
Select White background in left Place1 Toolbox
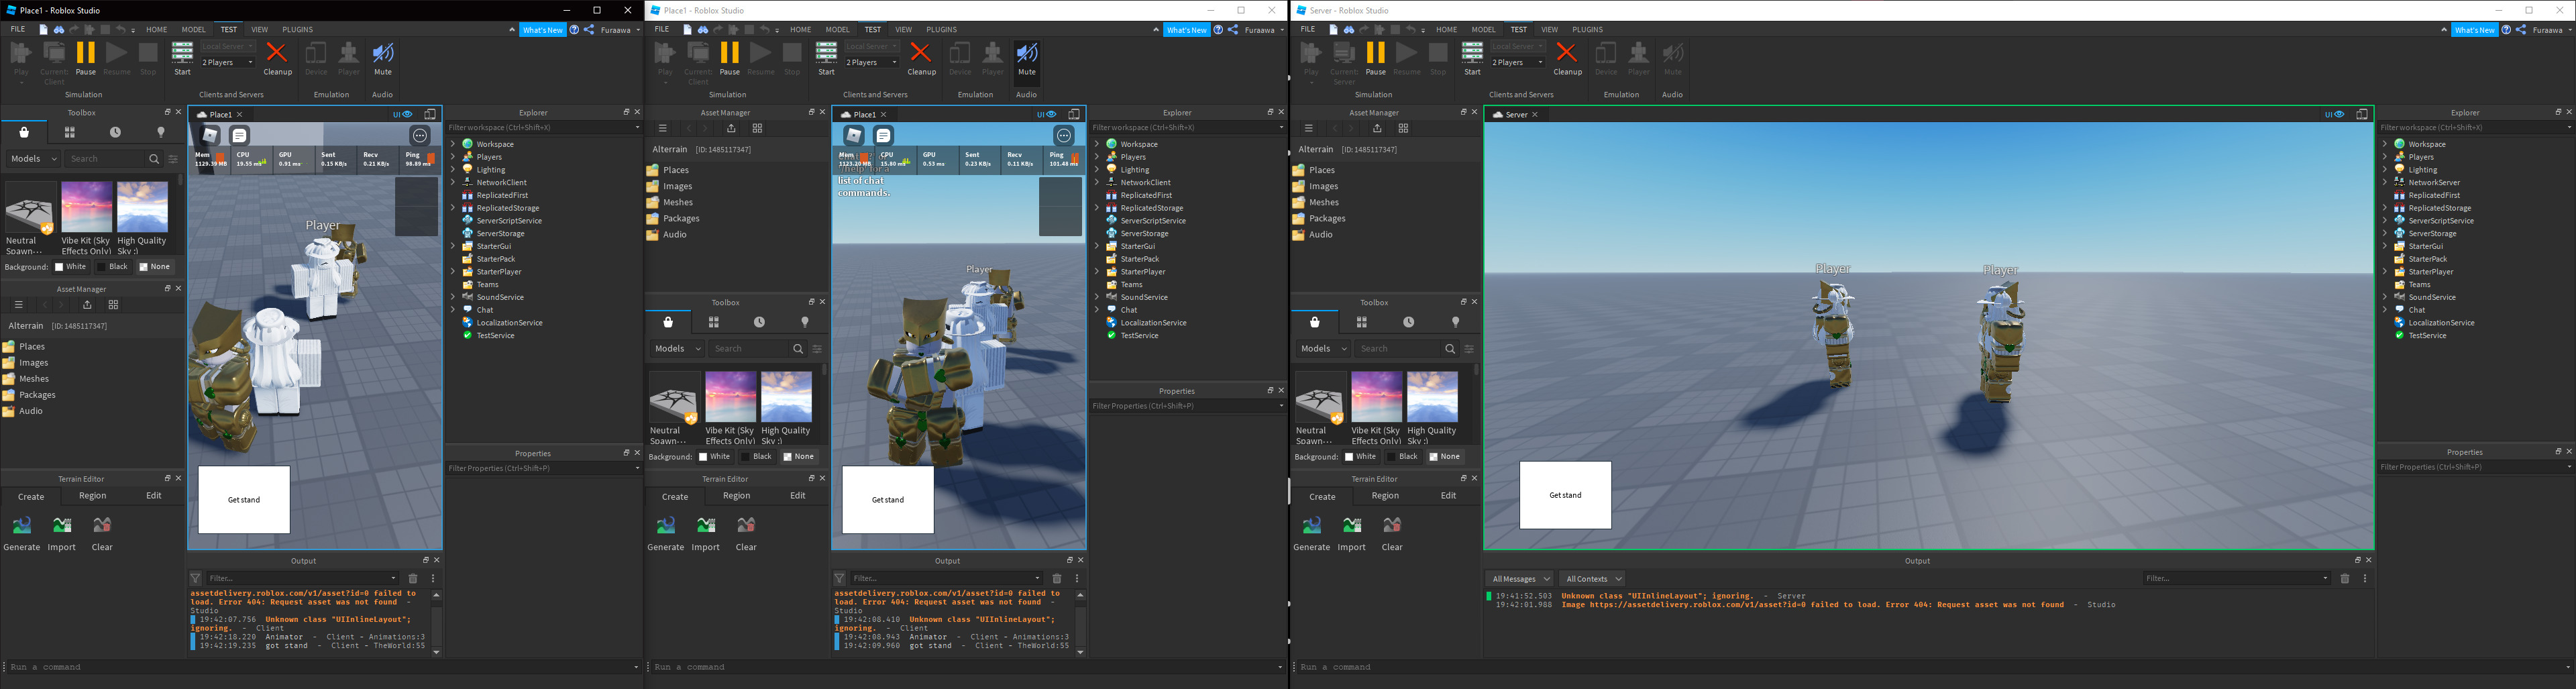pyautogui.click(x=70, y=267)
